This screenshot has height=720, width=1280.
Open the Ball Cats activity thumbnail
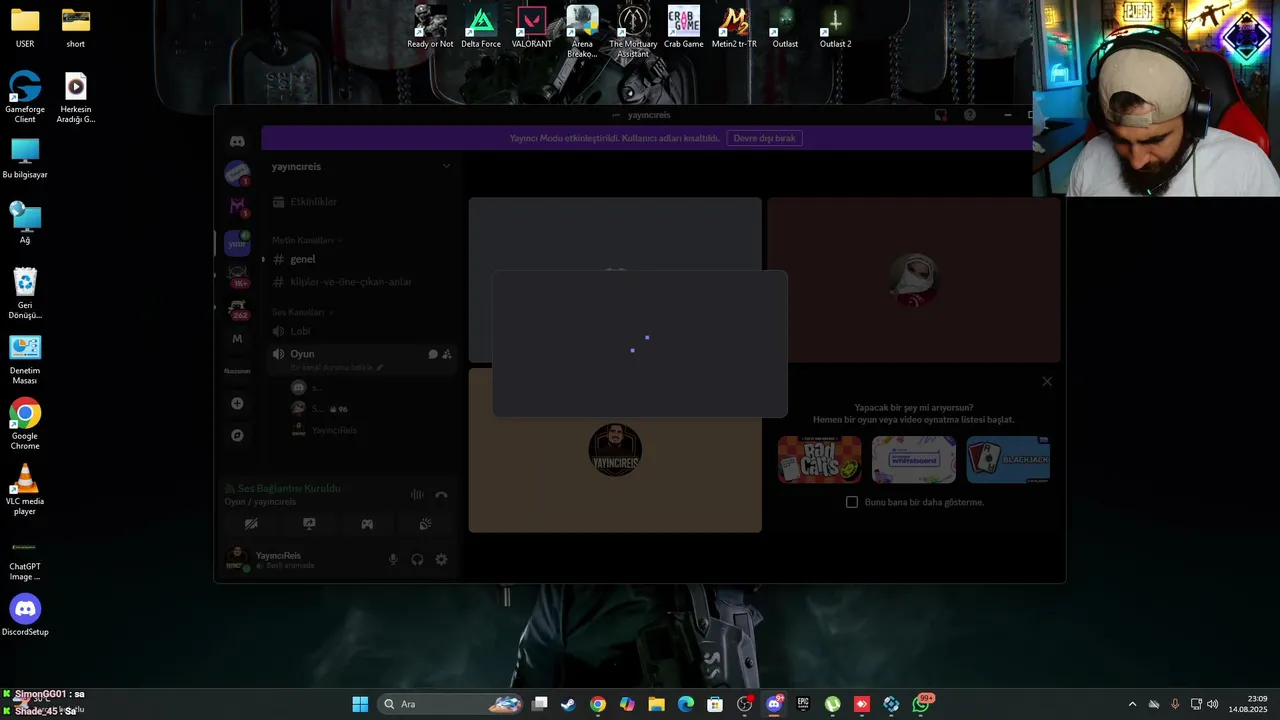(819, 460)
